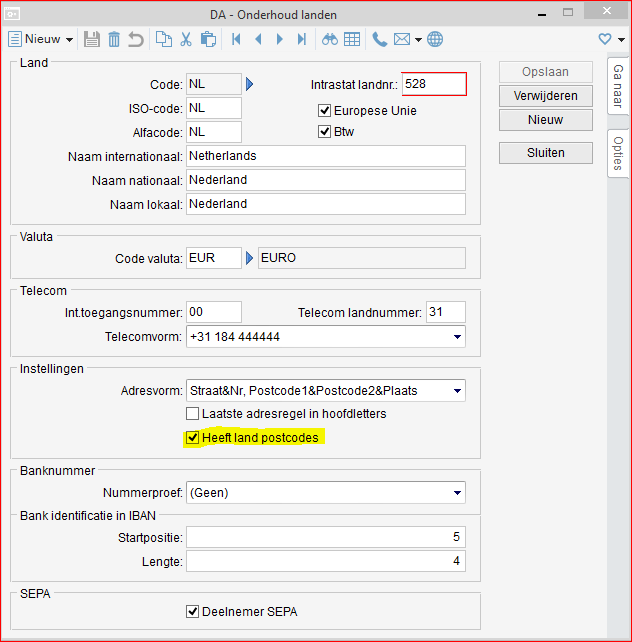Image resolution: width=632 pixels, height=642 pixels.
Task: Click the envelope email icon
Action: pos(402,39)
